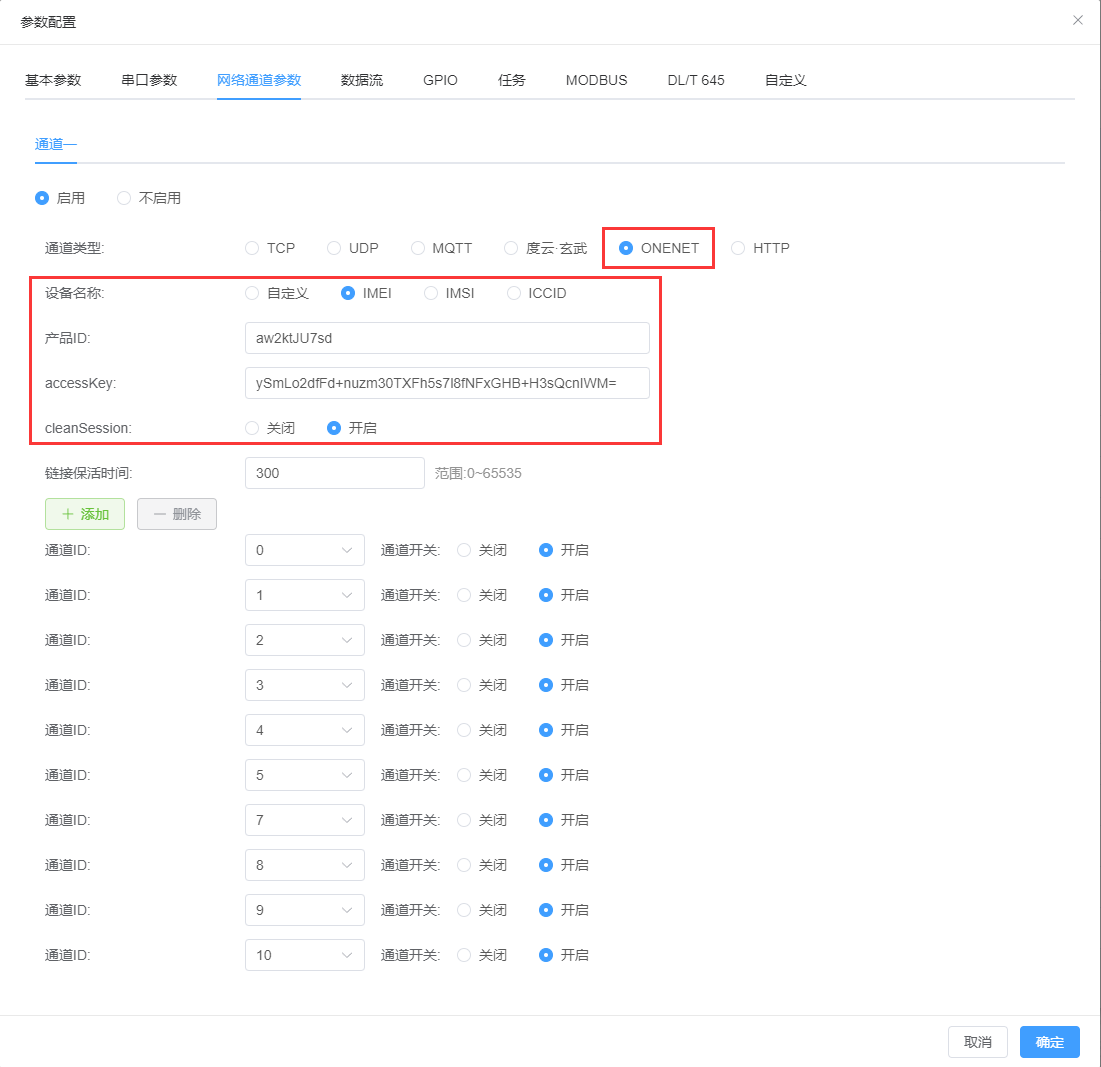Click the minus 删除 button

coord(176,513)
